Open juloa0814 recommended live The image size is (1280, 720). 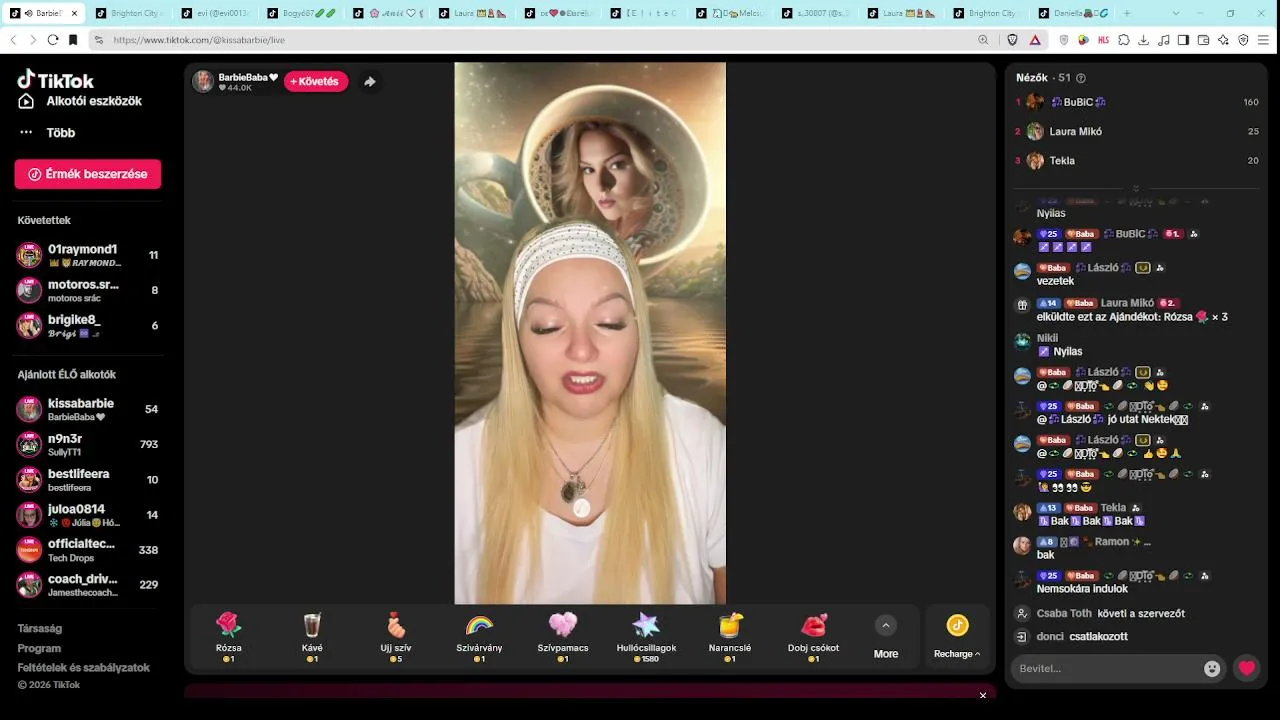pyautogui.click(x=88, y=515)
